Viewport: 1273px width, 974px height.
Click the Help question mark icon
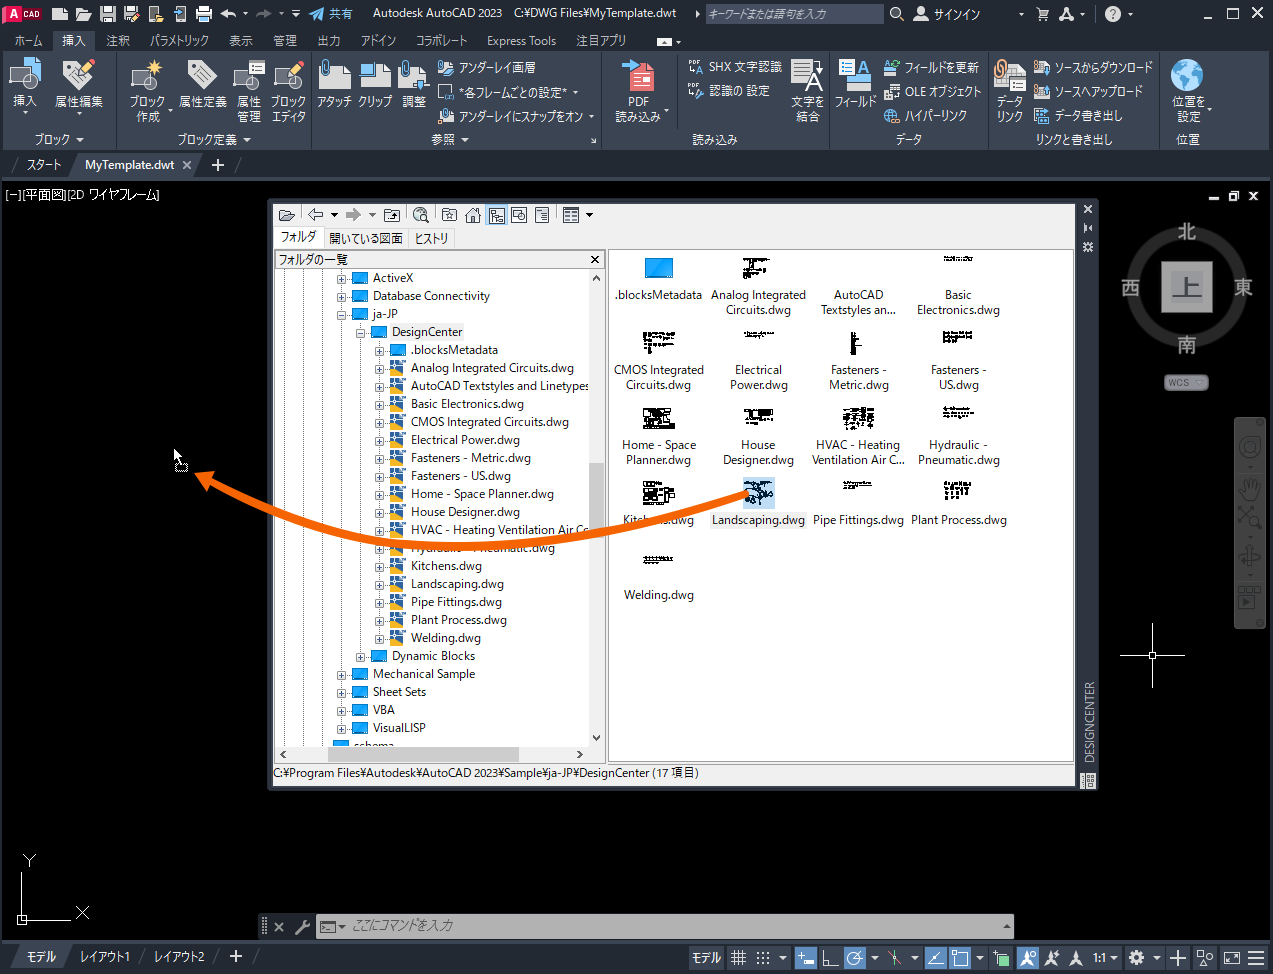coord(1113,14)
